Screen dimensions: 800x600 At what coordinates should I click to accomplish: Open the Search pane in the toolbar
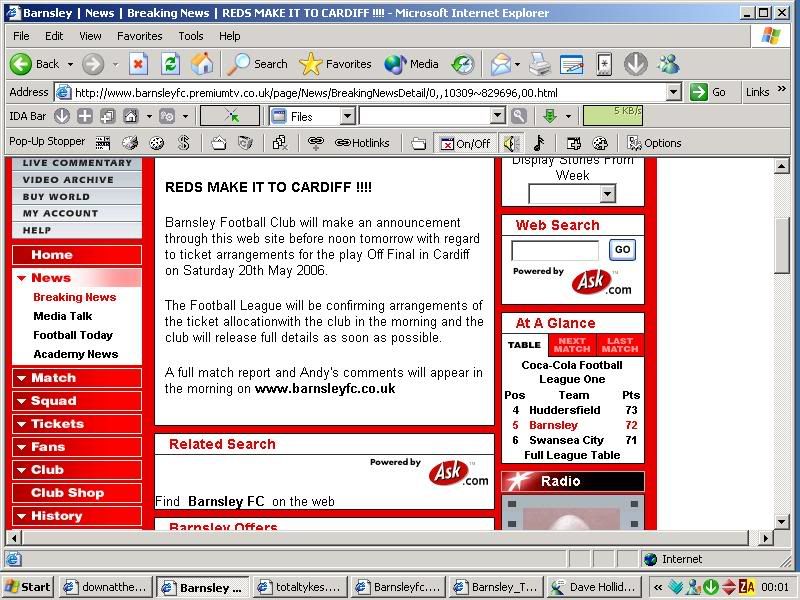click(x=258, y=64)
